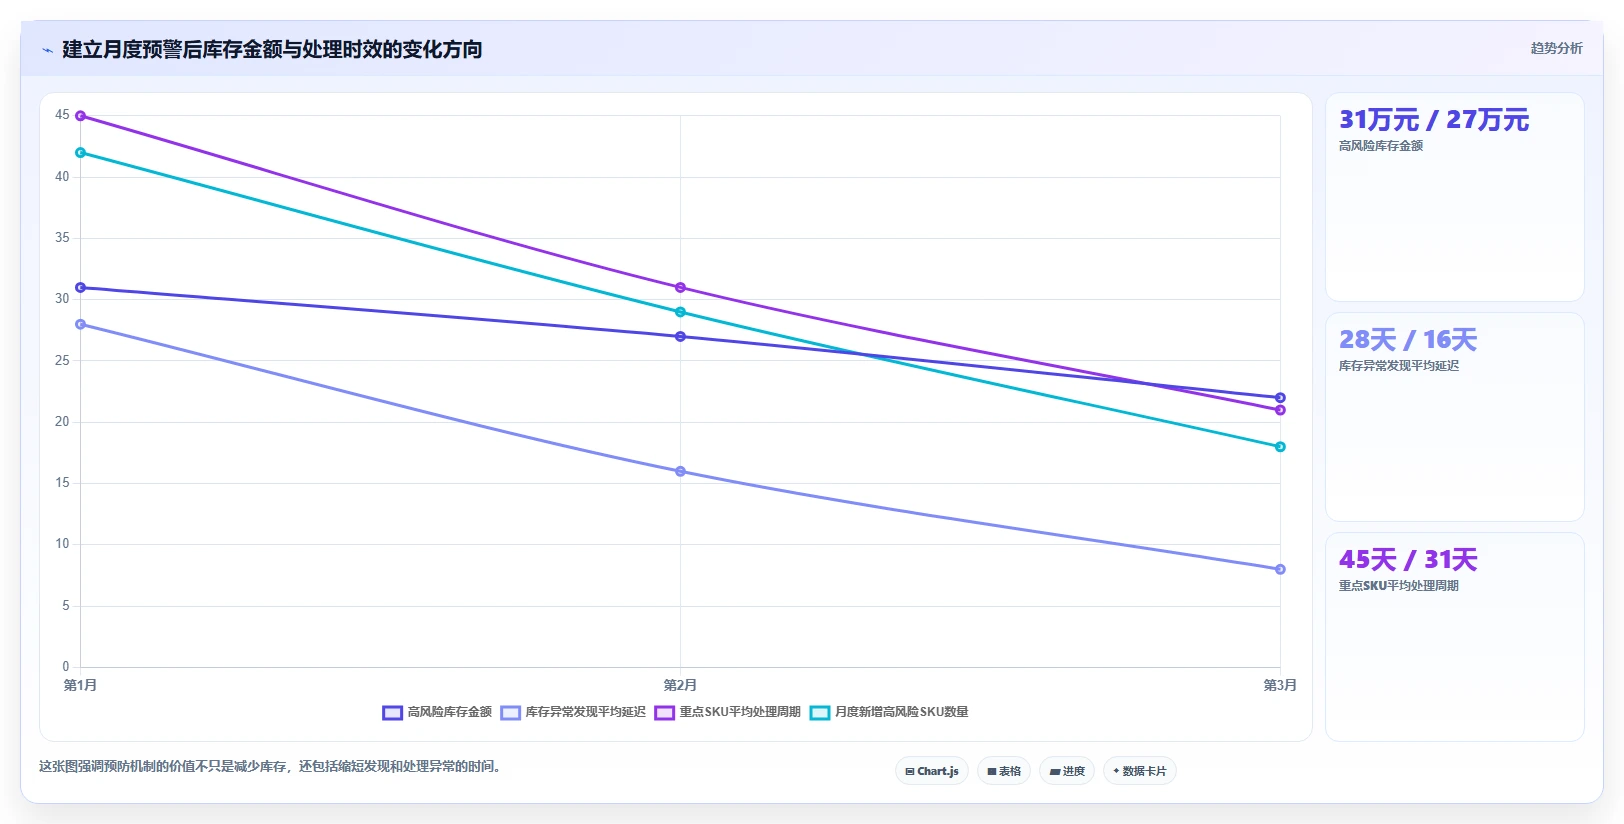Click the 31万元 / 27万元 stat value

[1434, 120]
